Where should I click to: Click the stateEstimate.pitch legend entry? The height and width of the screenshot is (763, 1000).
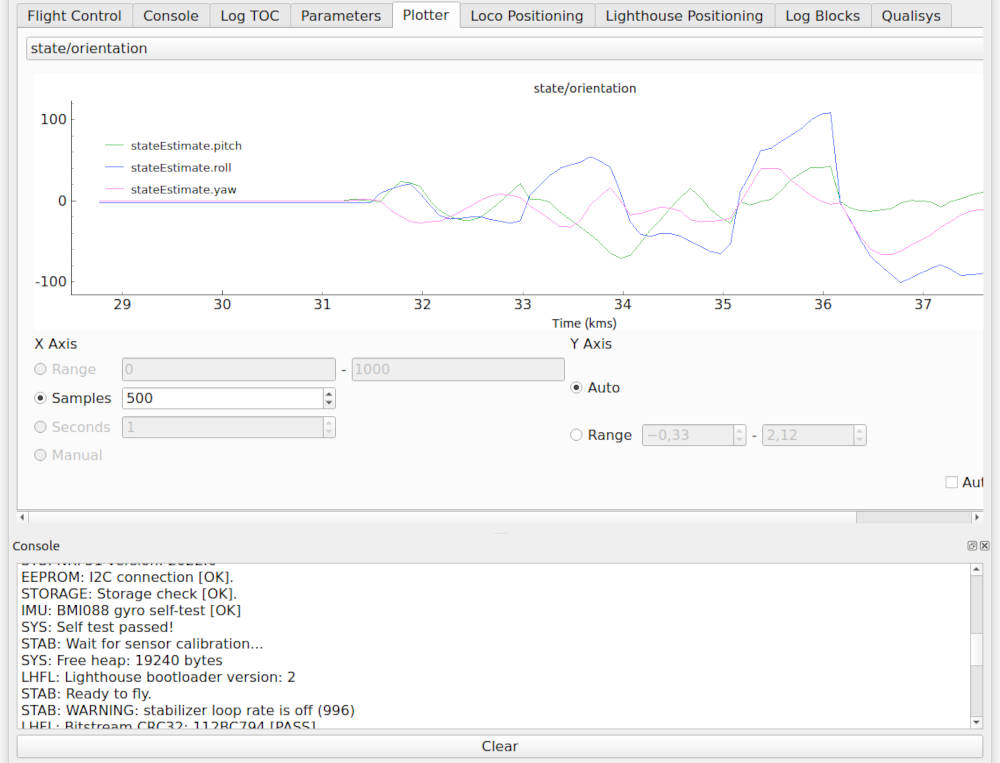[174, 145]
